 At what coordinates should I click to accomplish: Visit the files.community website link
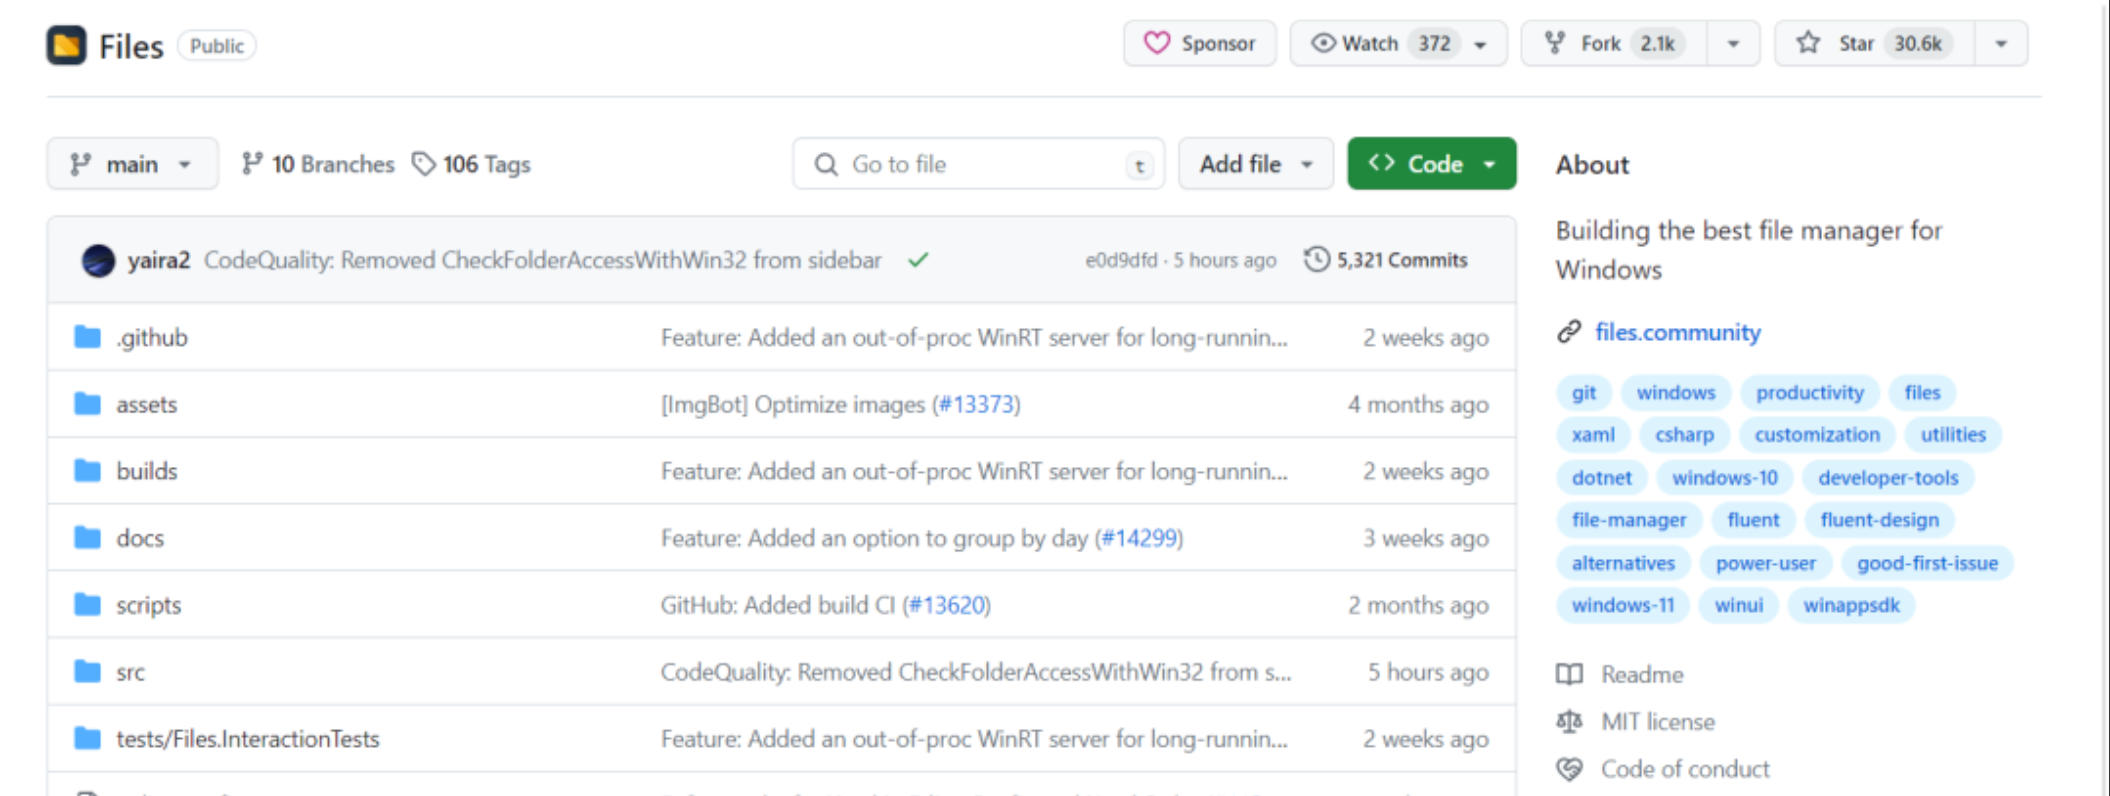pos(1677,333)
